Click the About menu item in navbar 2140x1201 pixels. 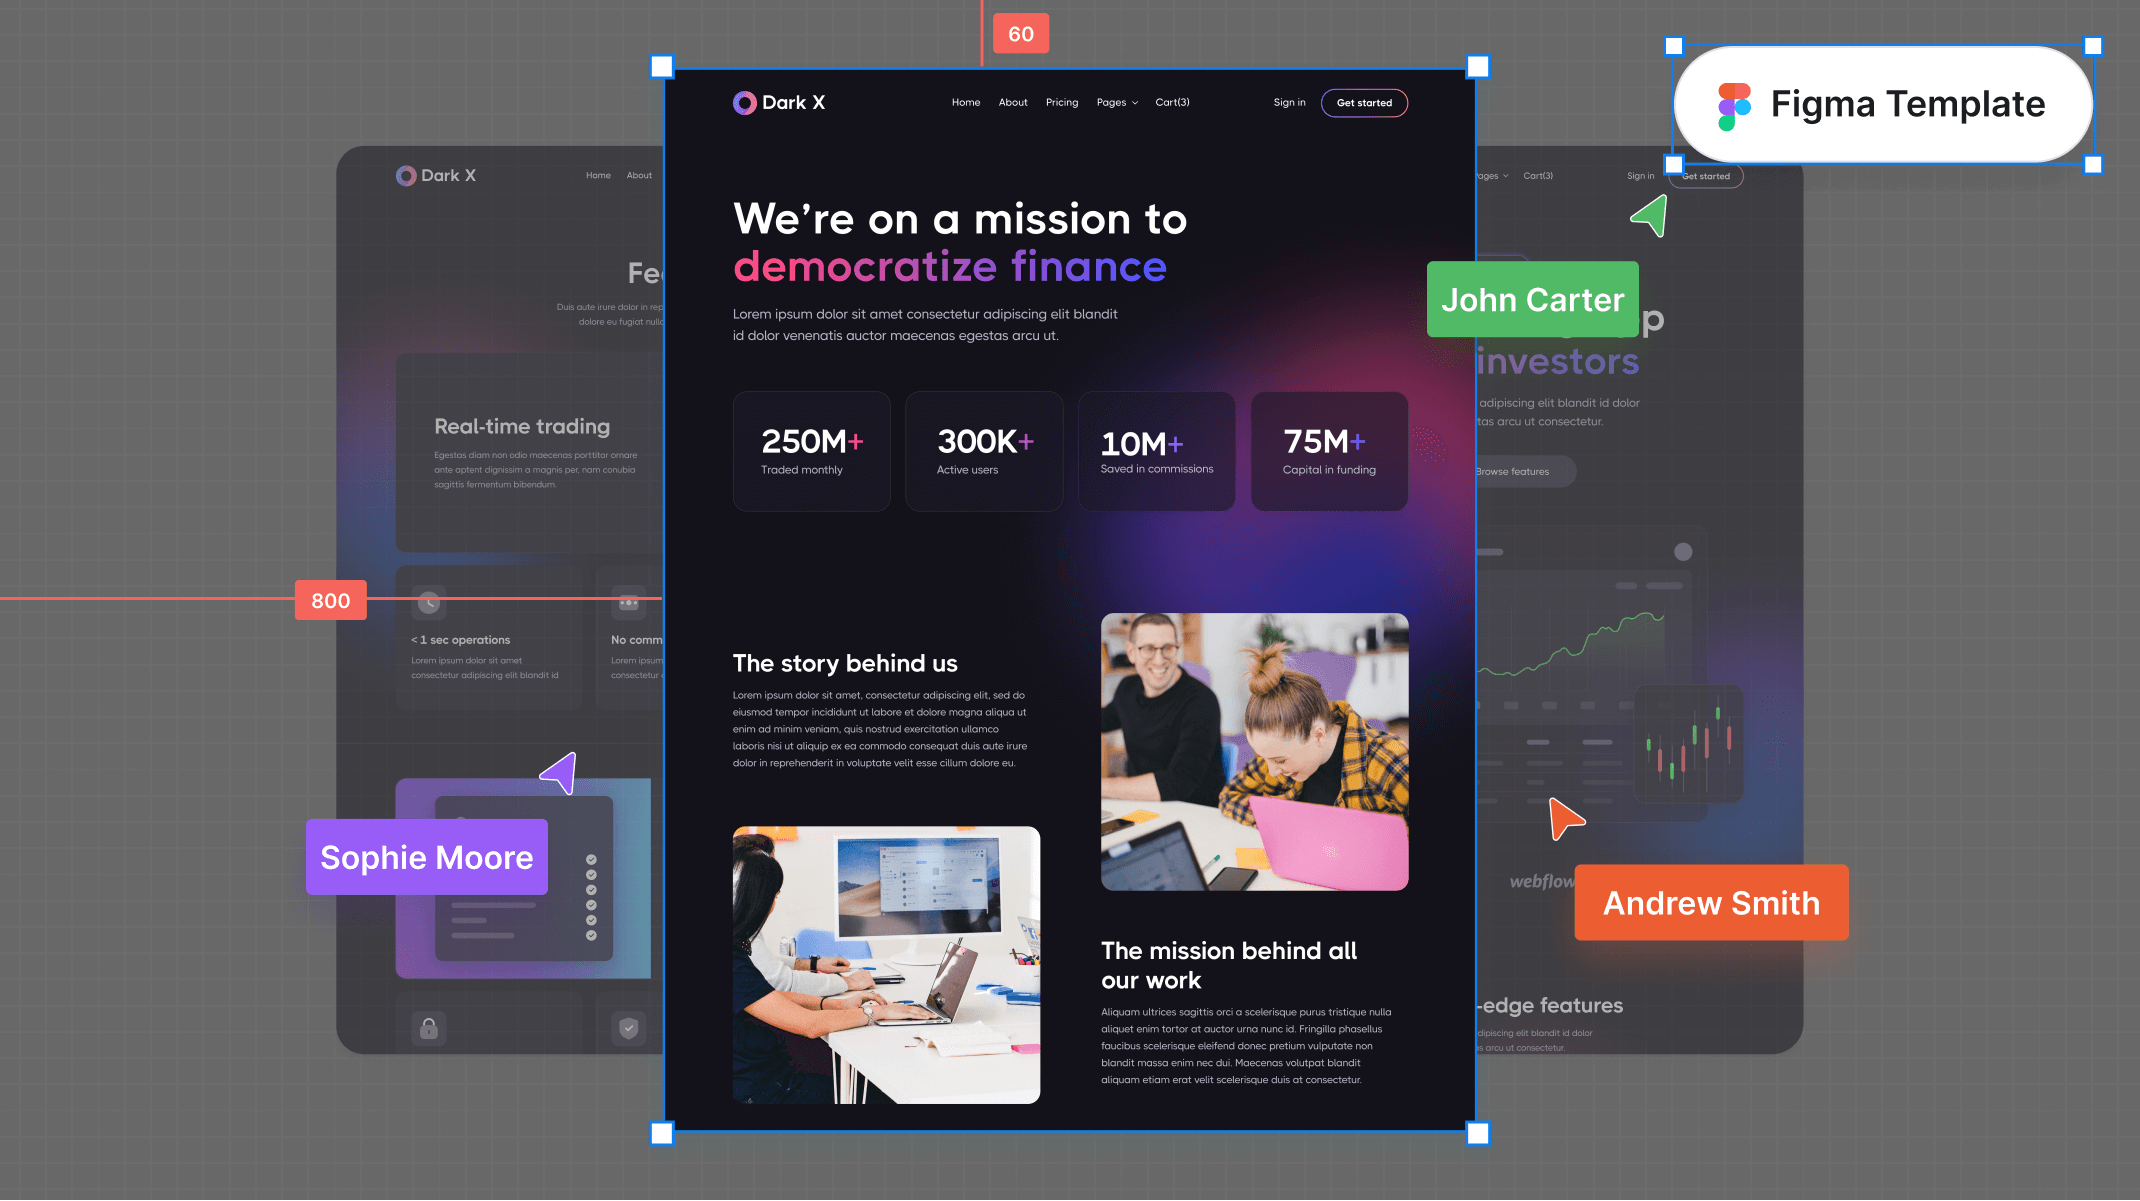coord(1013,103)
